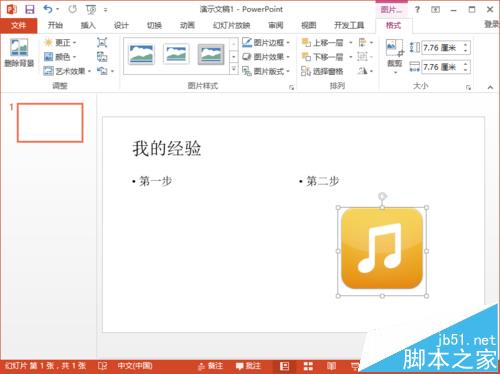
Task: Click the spell check icon in status bar
Action: tap(102, 366)
